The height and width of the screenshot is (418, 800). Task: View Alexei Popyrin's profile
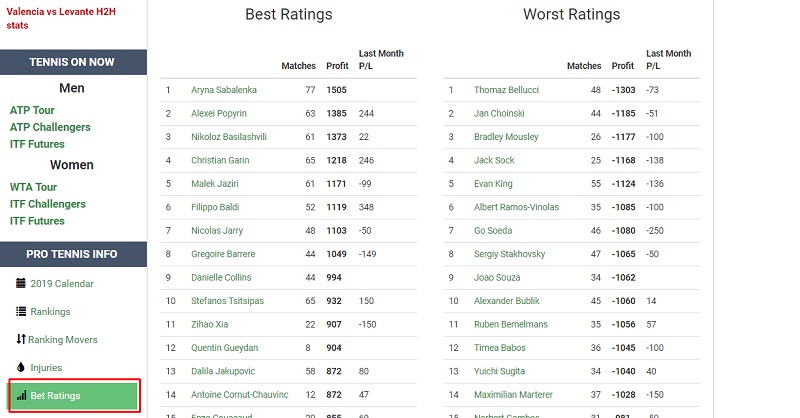[x=219, y=113]
